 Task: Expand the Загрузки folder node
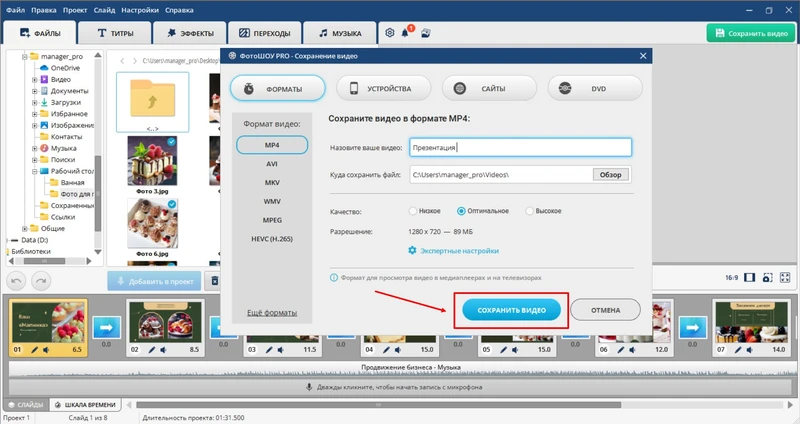click(x=34, y=102)
